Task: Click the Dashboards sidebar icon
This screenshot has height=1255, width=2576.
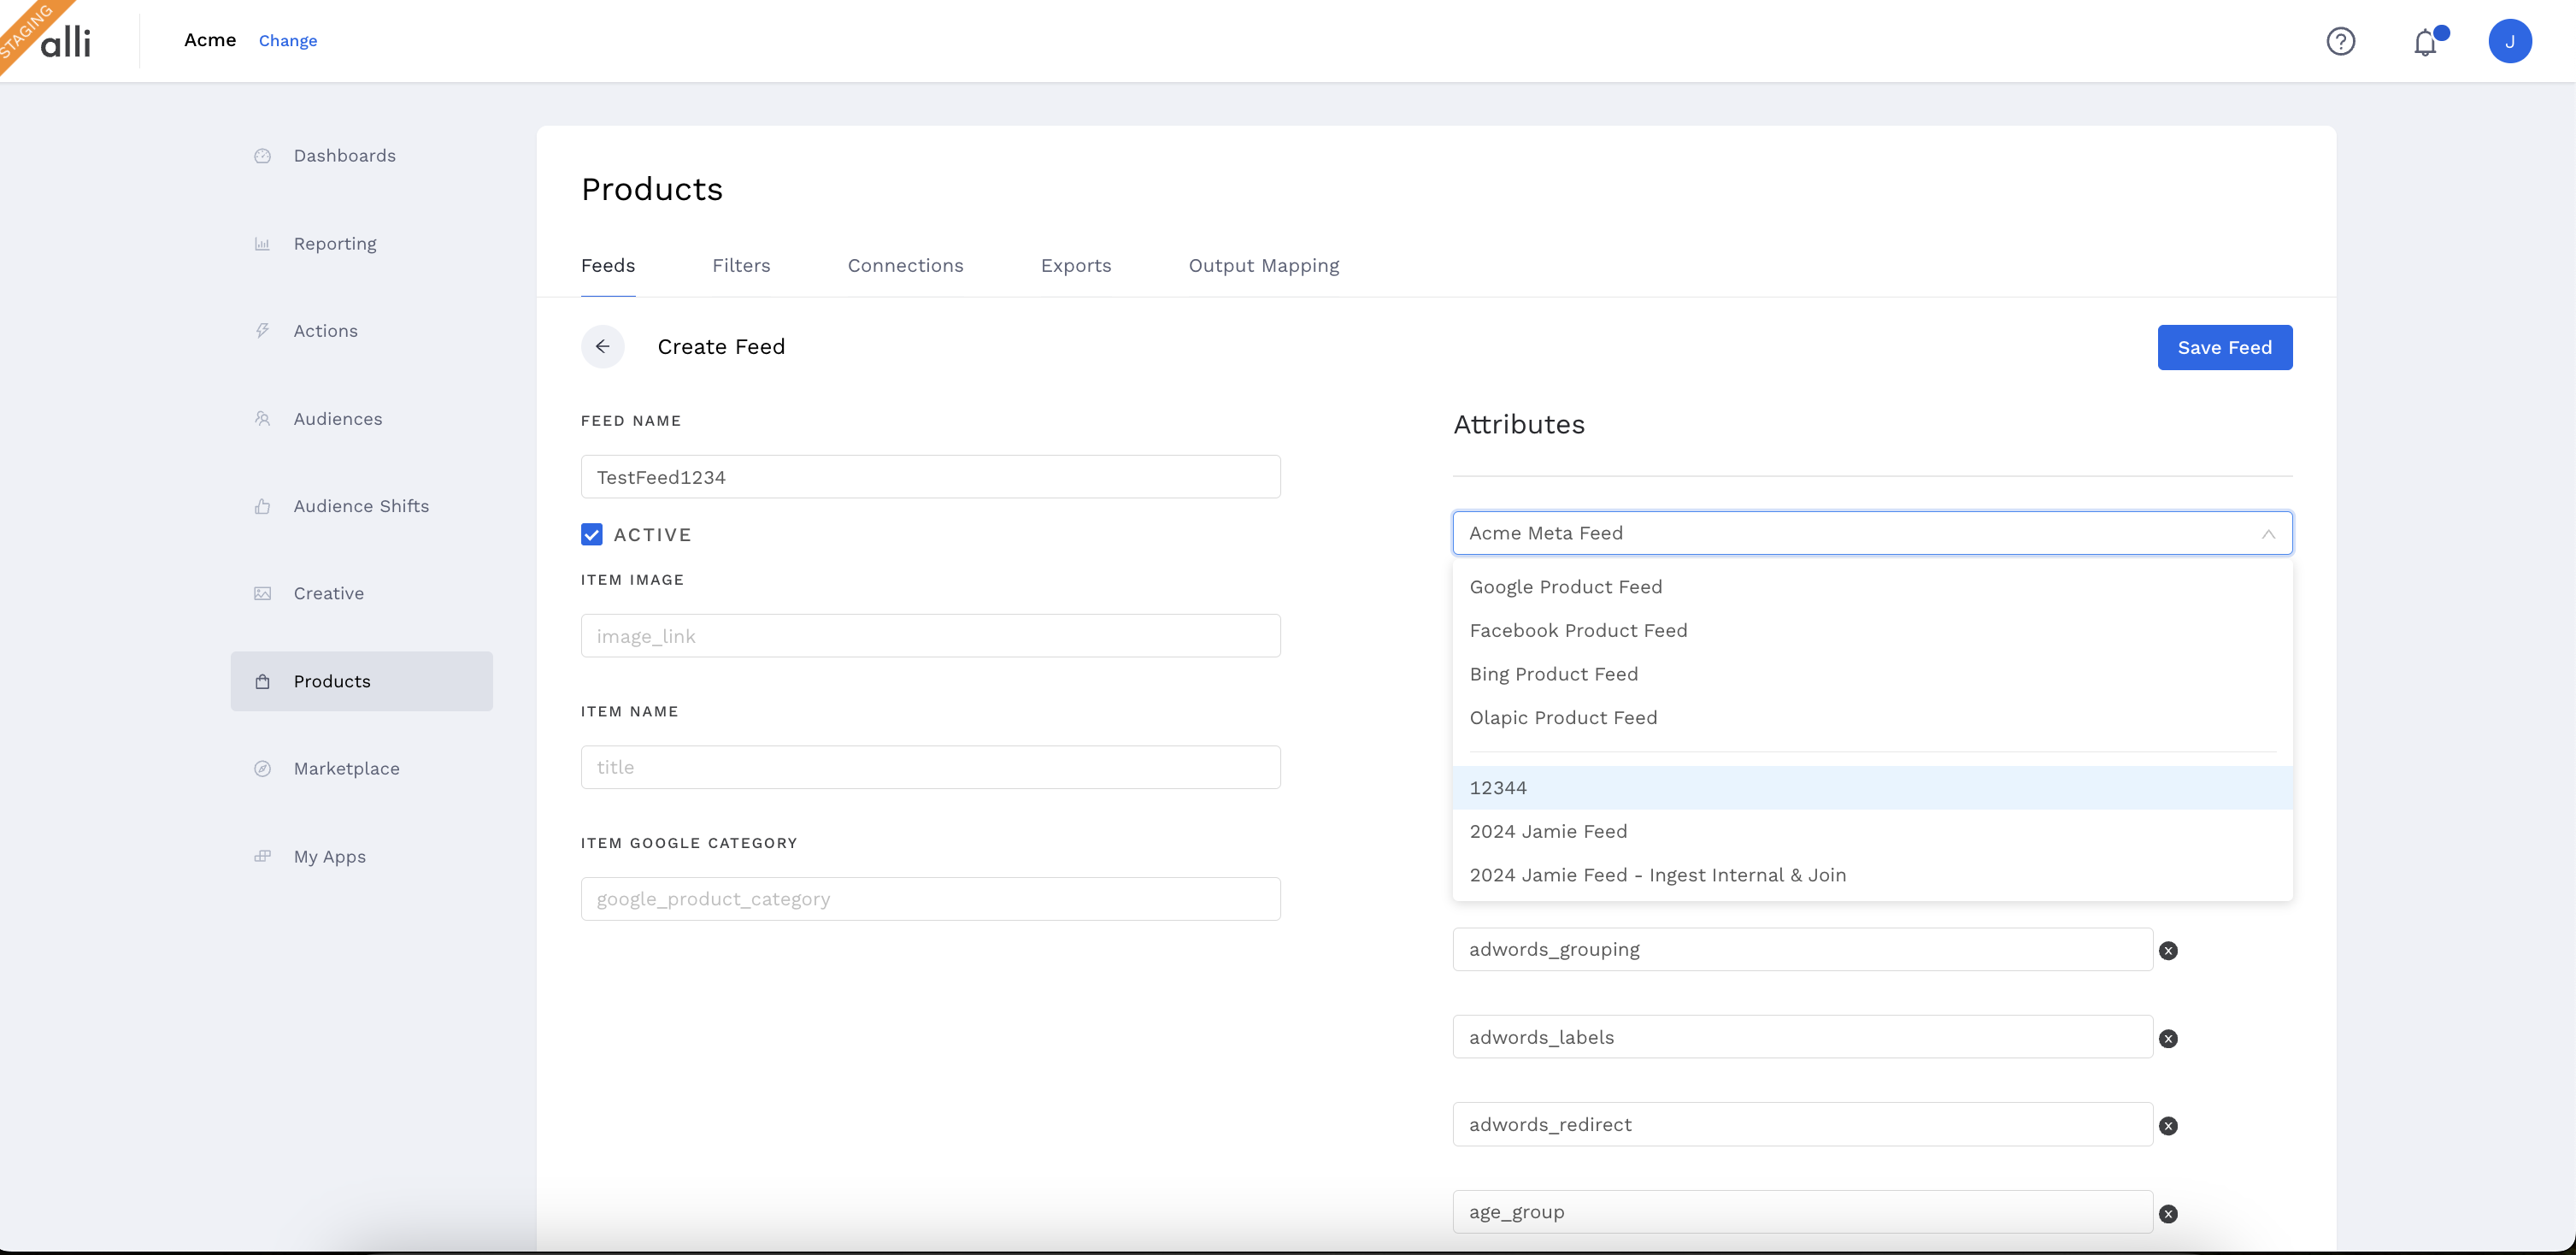Action: pos(262,156)
